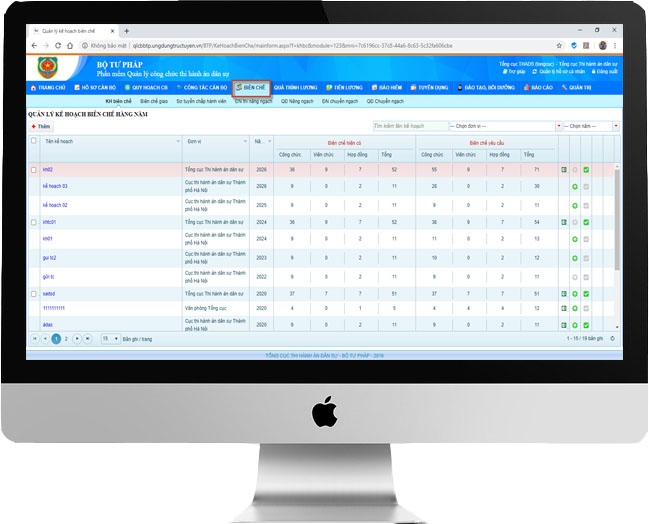Image resolution: width=649 pixels, height=524 pixels.
Task: Jump to the last page of the grid
Action: point(89,339)
